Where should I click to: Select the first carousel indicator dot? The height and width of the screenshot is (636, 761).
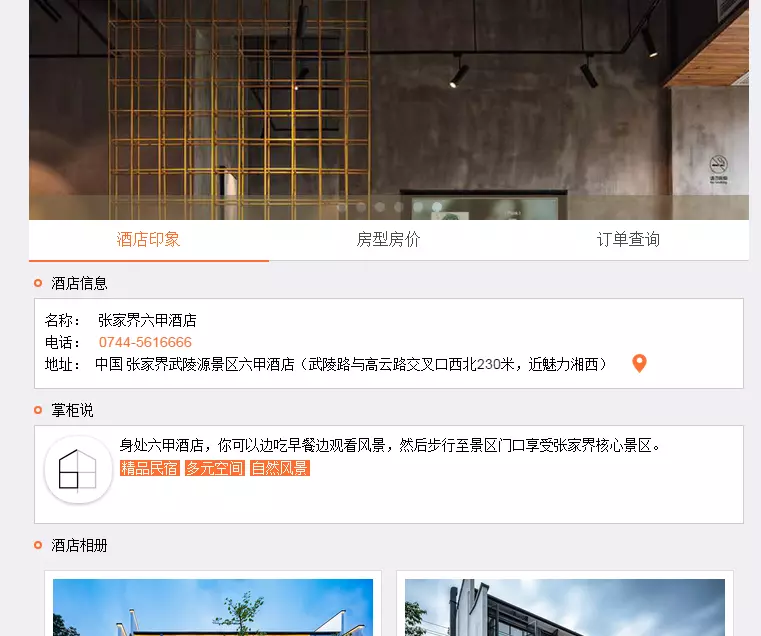pyautogui.click(x=342, y=207)
